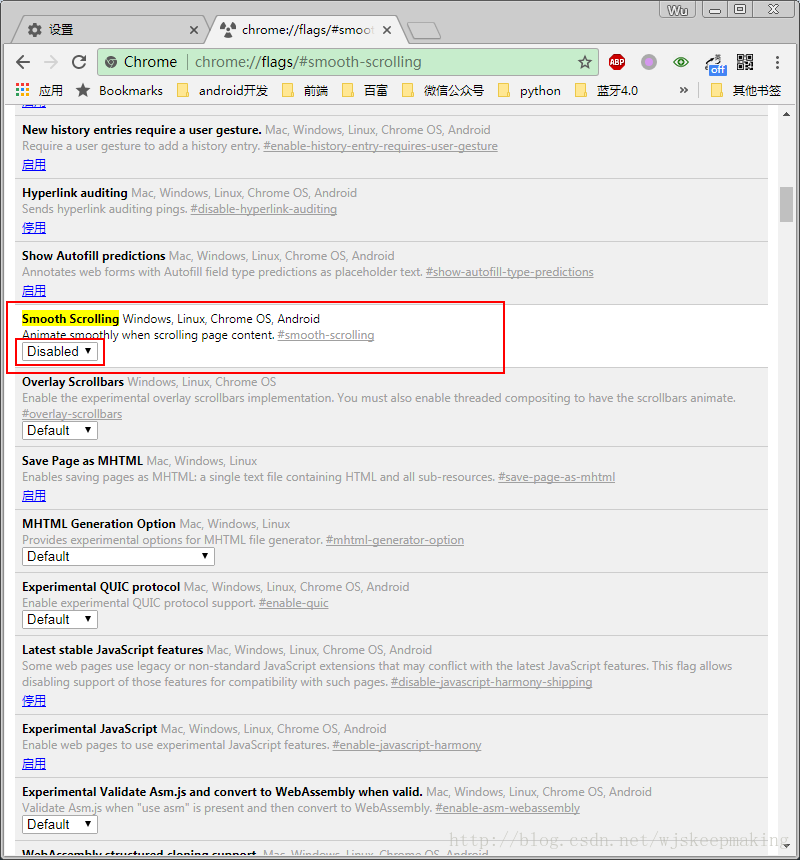Viewport: 800px width, 860px height.
Task: Enable New history entries require gesture
Action: (34, 165)
